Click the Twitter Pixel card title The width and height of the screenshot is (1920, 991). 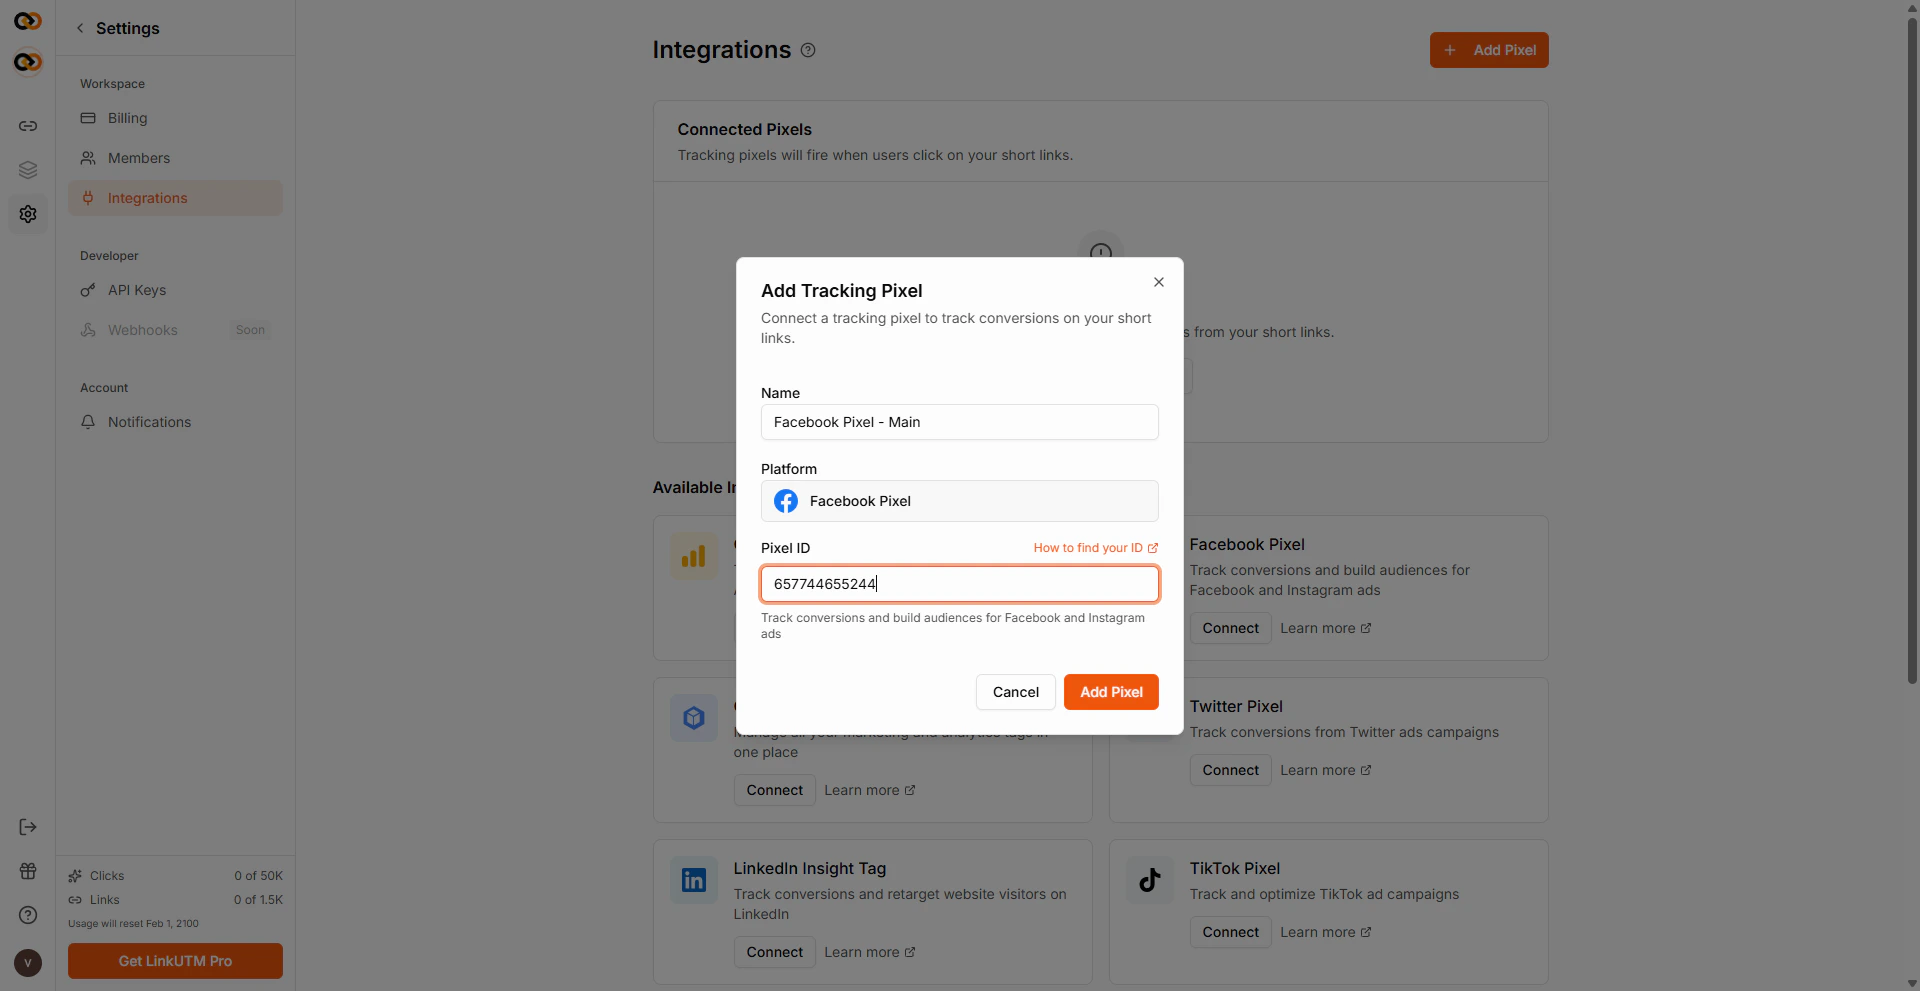(x=1236, y=706)
